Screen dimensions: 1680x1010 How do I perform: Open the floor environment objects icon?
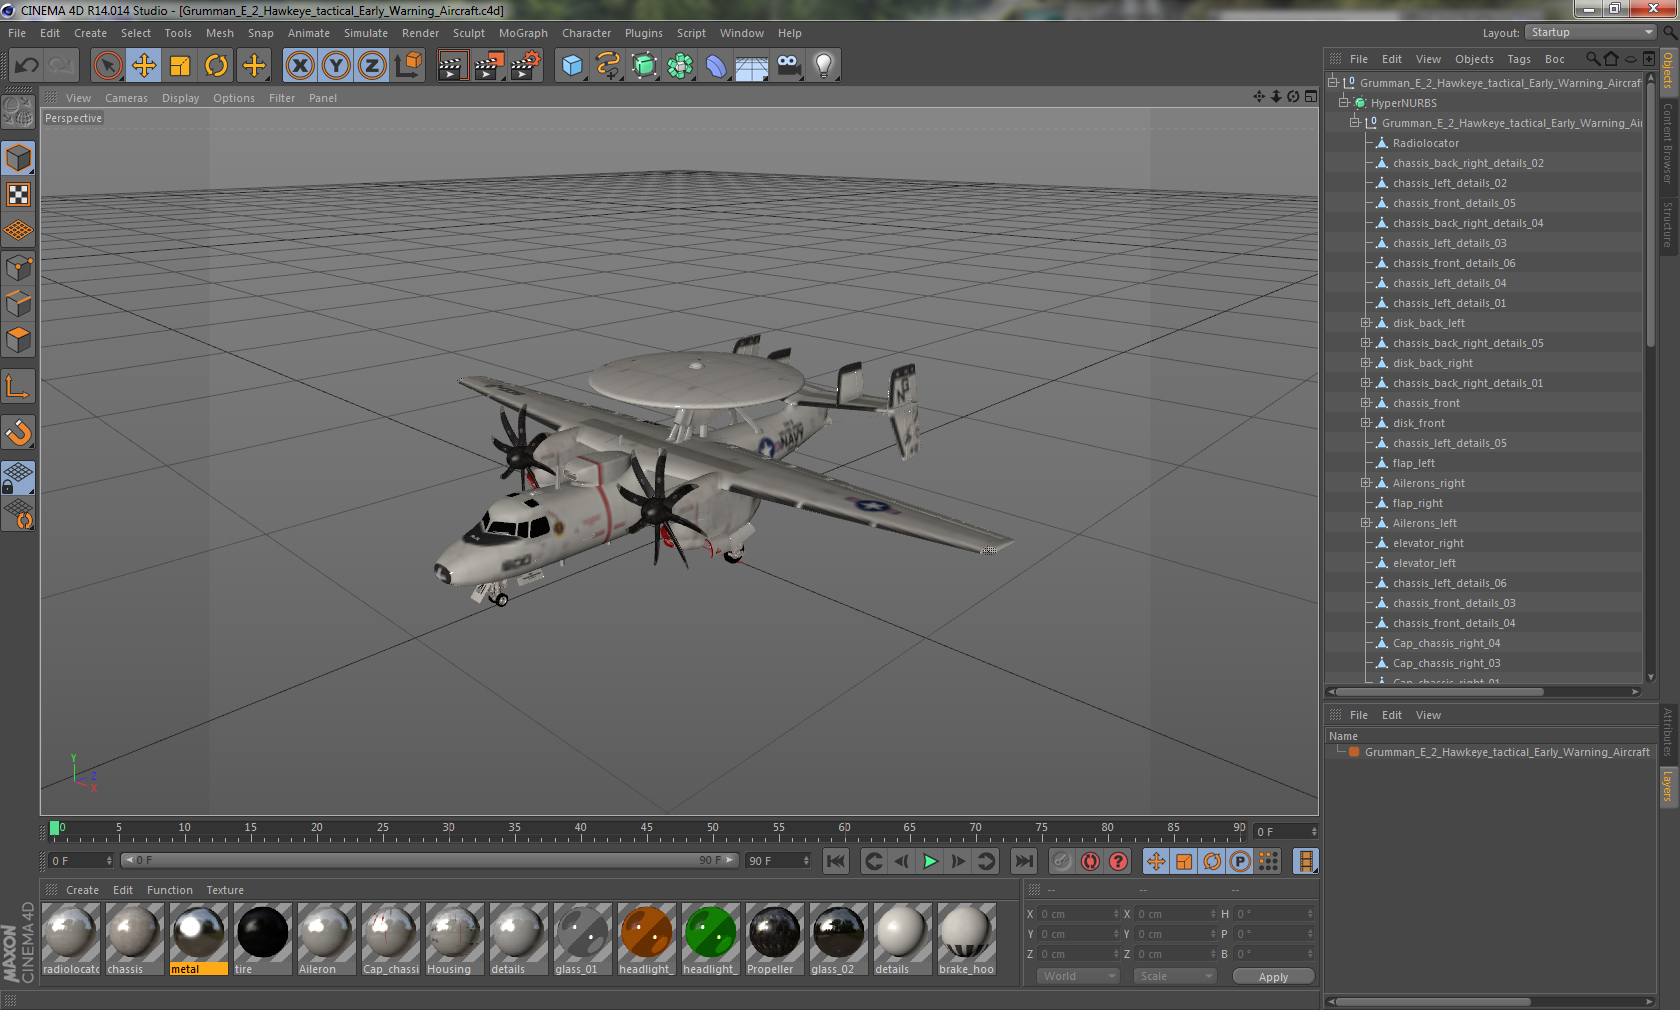[752, 66]
